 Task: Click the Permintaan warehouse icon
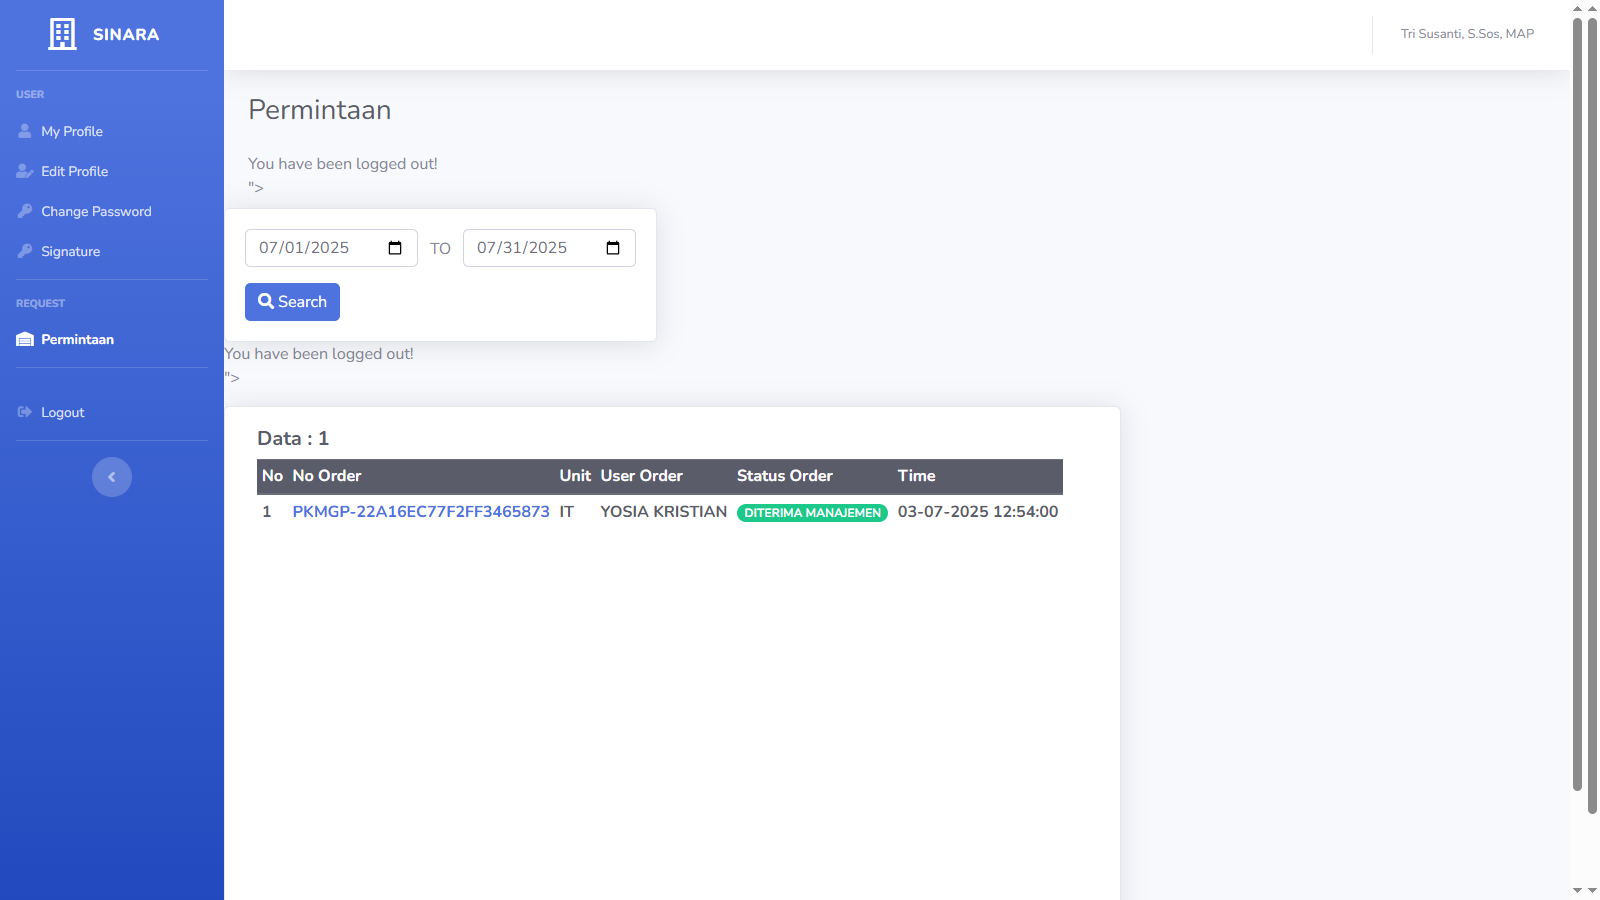25,340
